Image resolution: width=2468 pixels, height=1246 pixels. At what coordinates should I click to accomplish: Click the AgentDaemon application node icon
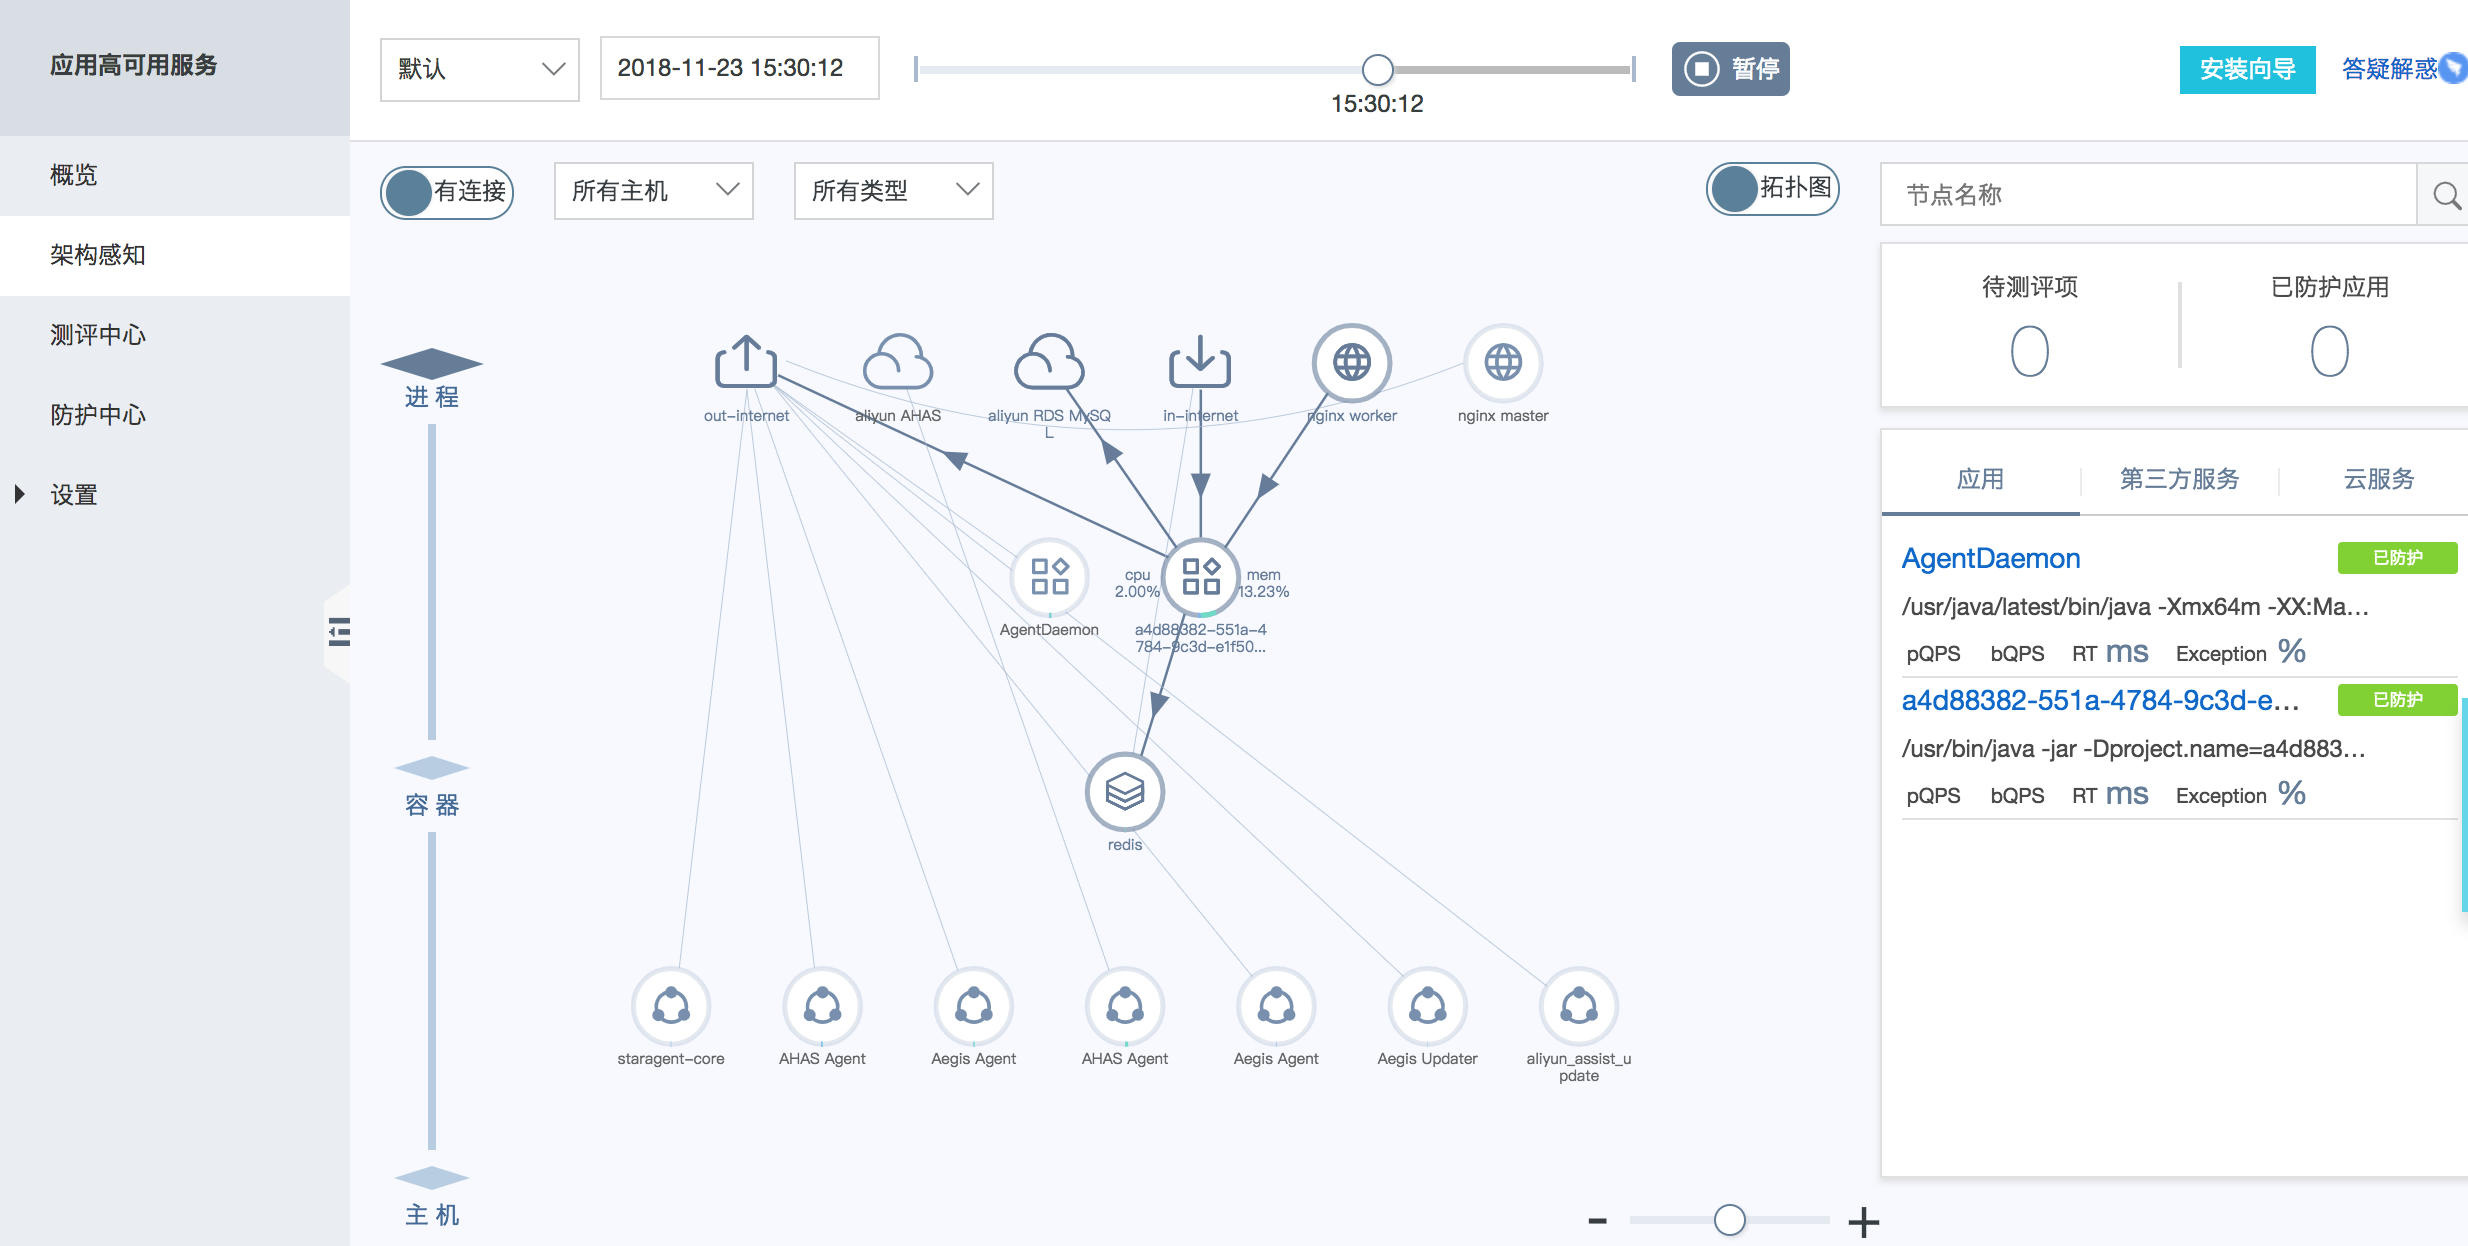coord(1049,577)
